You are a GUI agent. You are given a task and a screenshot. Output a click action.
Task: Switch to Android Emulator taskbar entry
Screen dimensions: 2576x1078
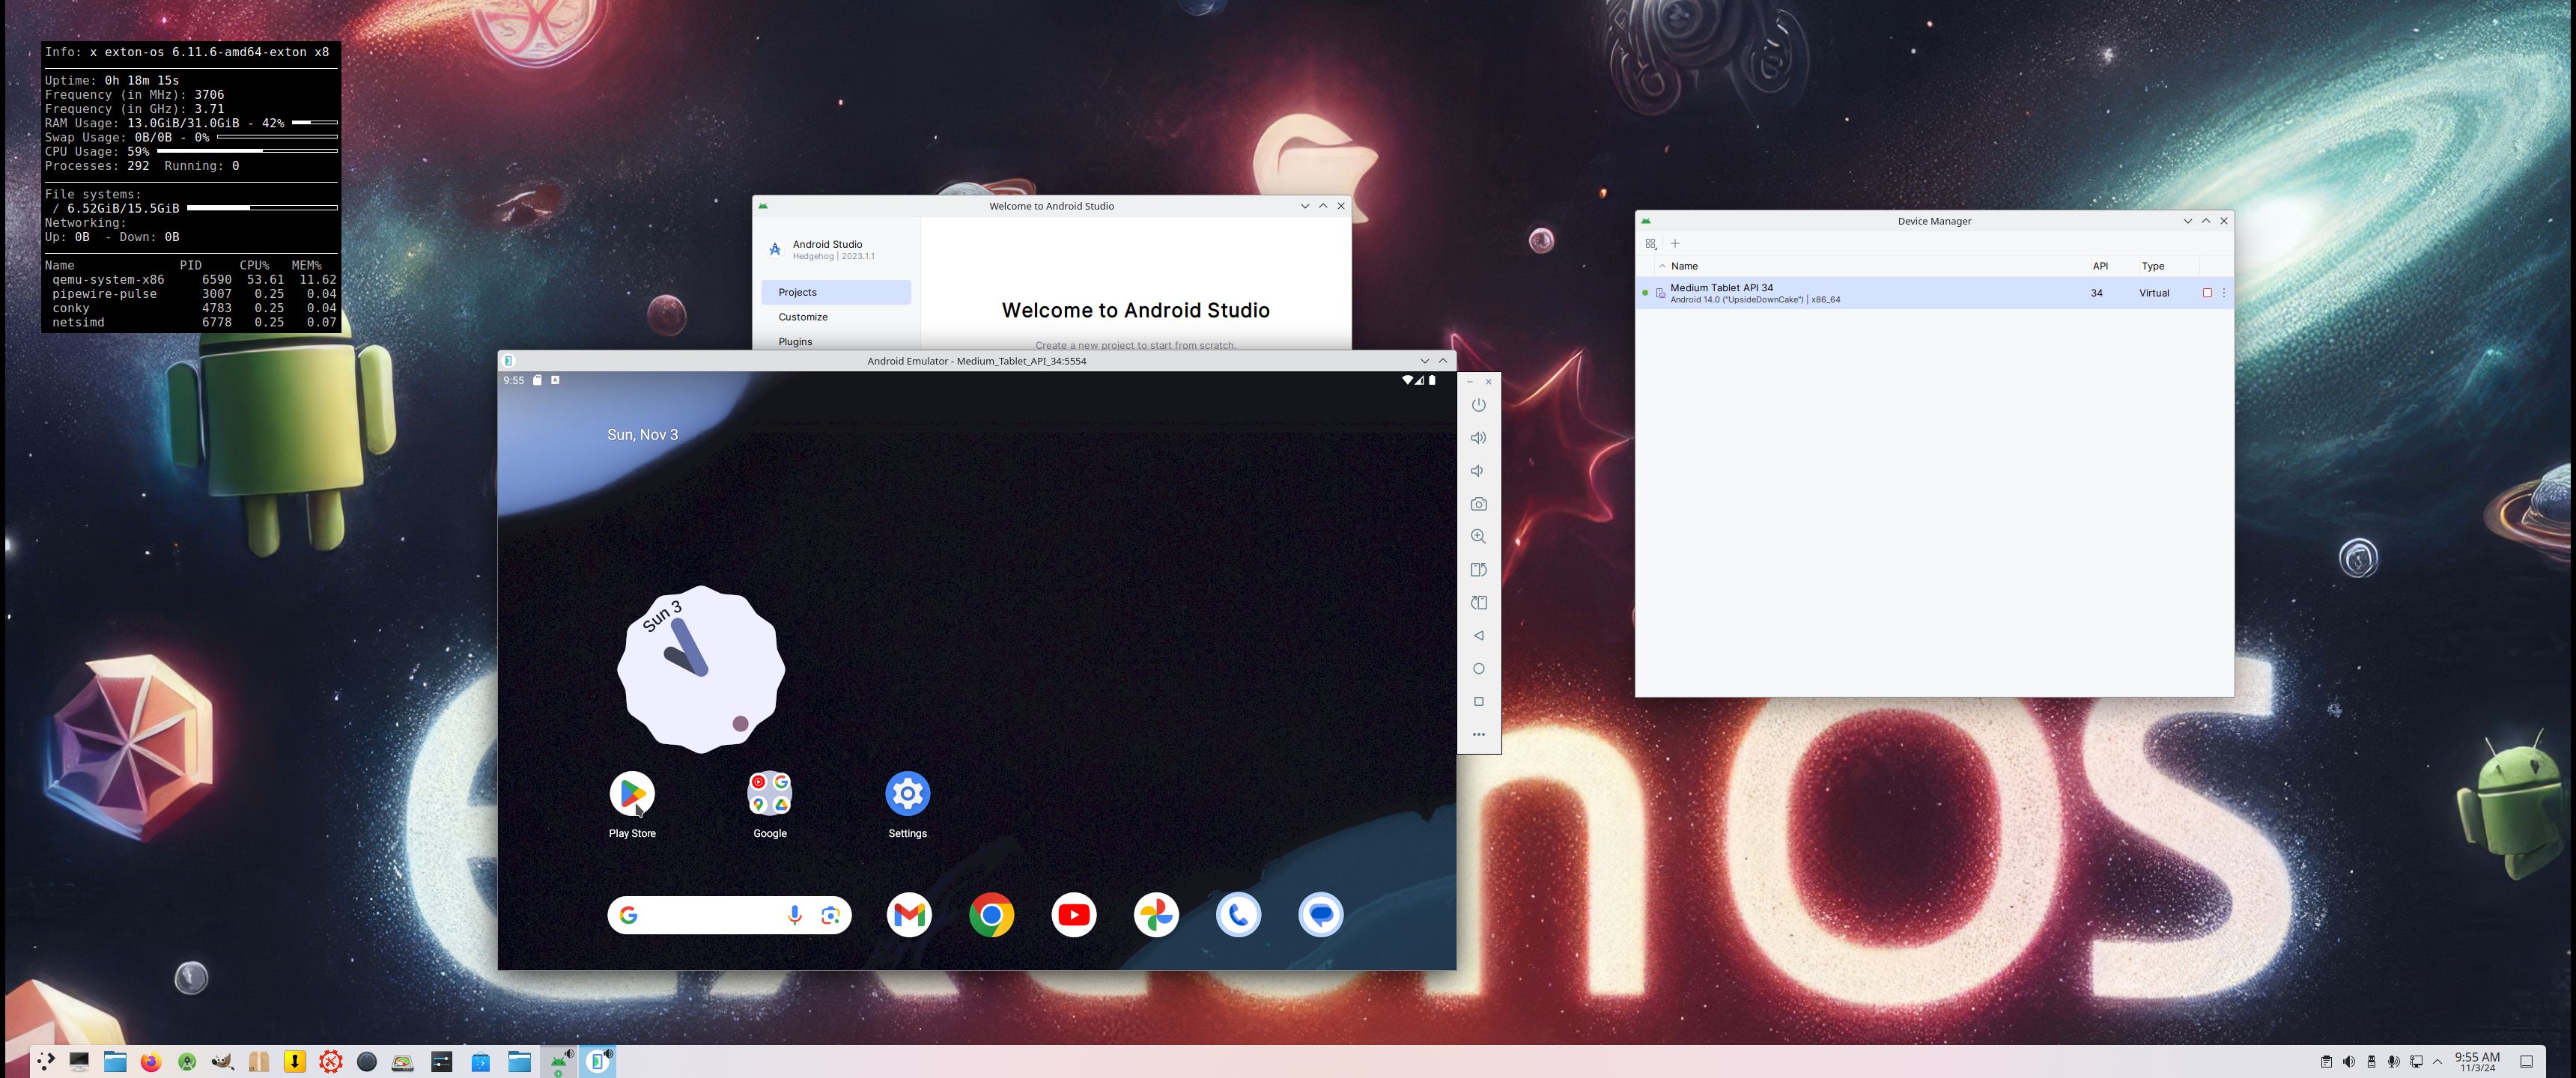pos(598,1061)
